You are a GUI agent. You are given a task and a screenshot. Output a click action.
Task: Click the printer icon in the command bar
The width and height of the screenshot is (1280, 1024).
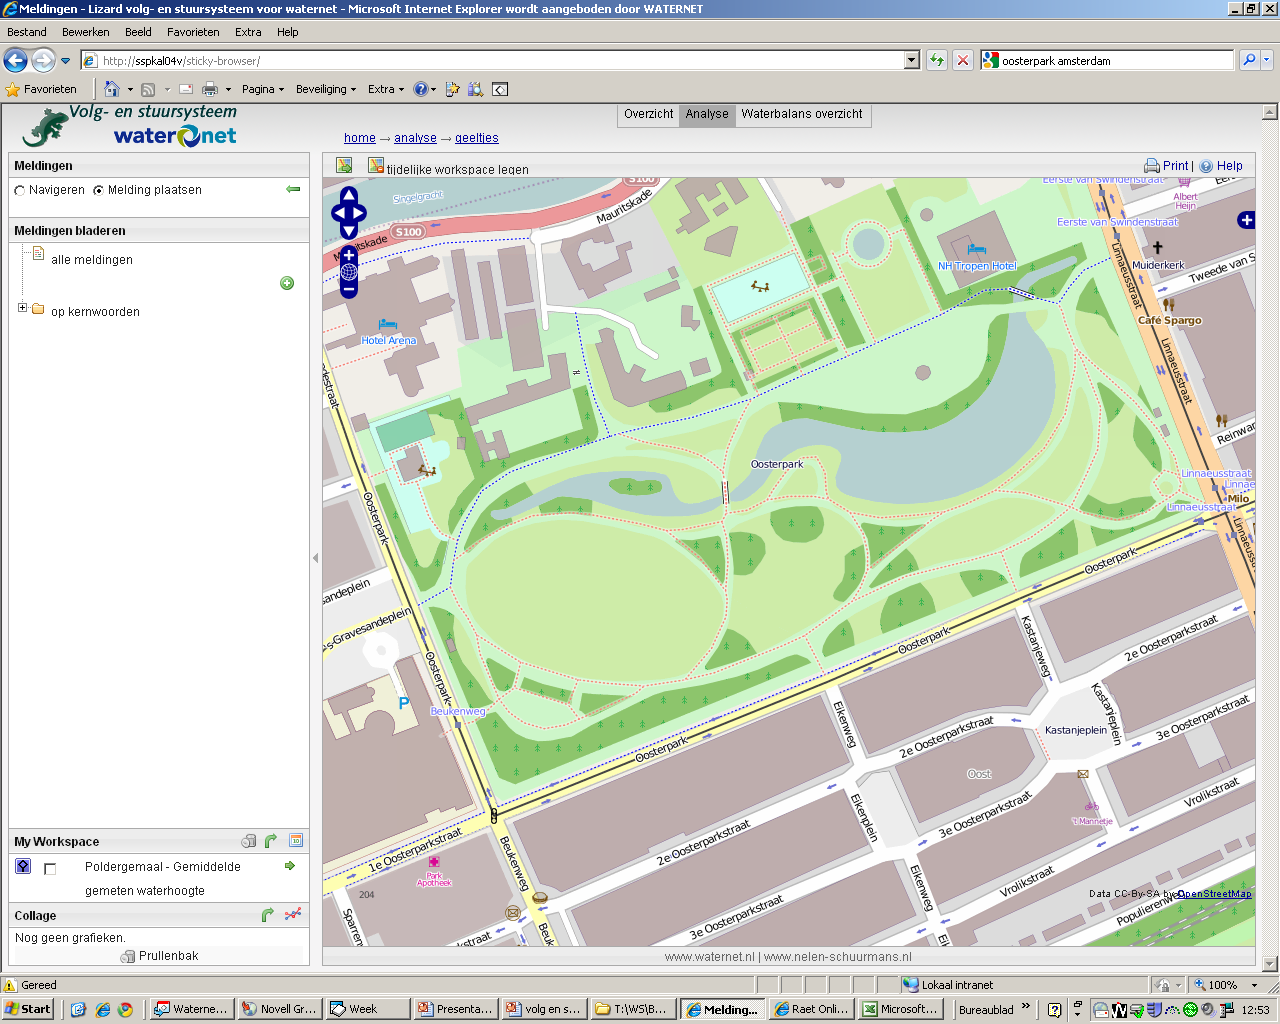(x=210, y=89)
